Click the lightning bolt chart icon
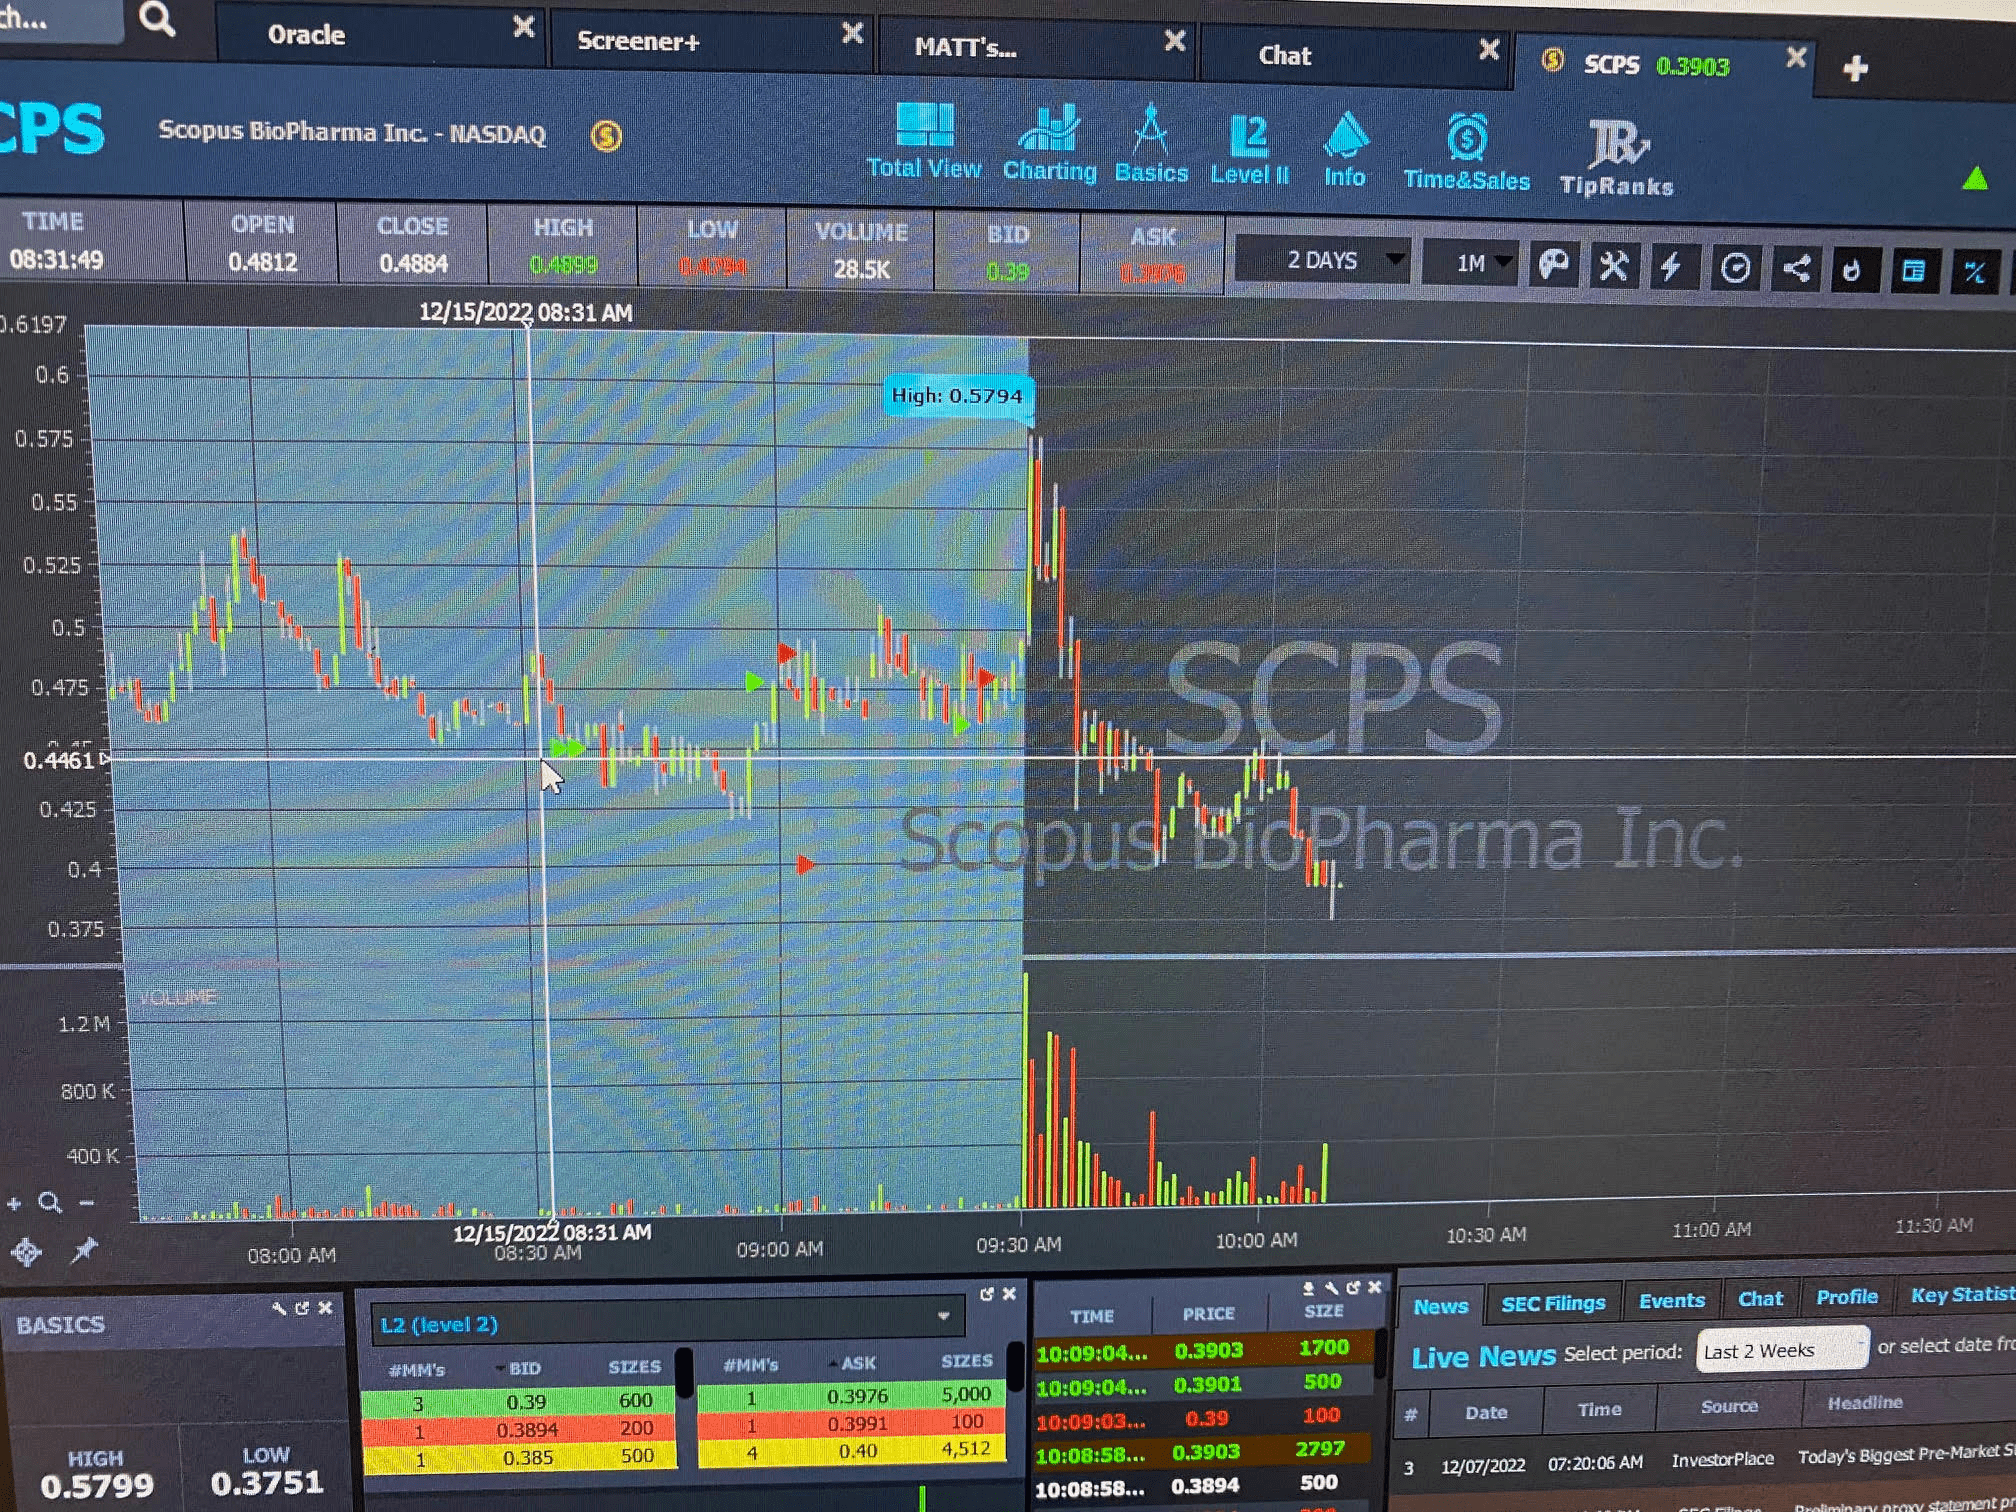This screenshot has width=2016, height=1512. [x=1671, y=267]
